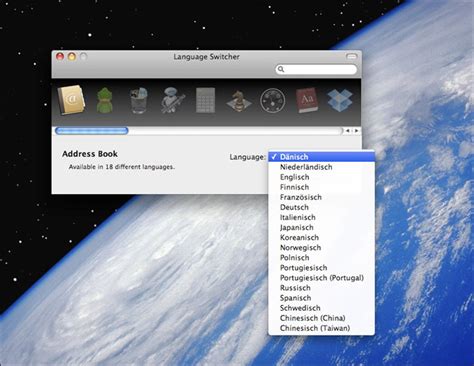Select the Dropbox open box icon
Screen dimensions: 474x366
coord(340,100)
